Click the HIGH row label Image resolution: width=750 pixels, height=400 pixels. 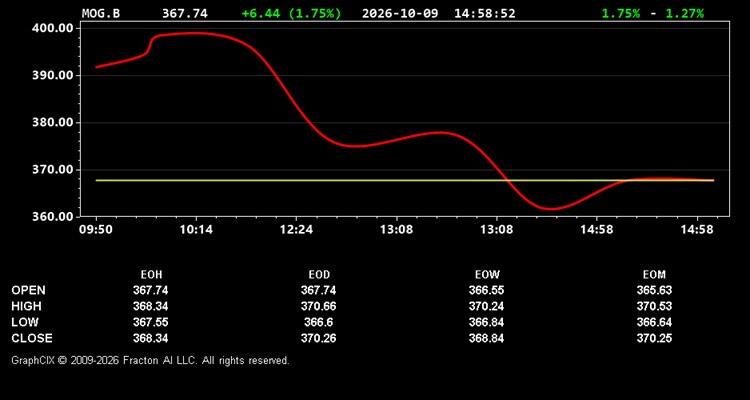[x=26, y=306]
